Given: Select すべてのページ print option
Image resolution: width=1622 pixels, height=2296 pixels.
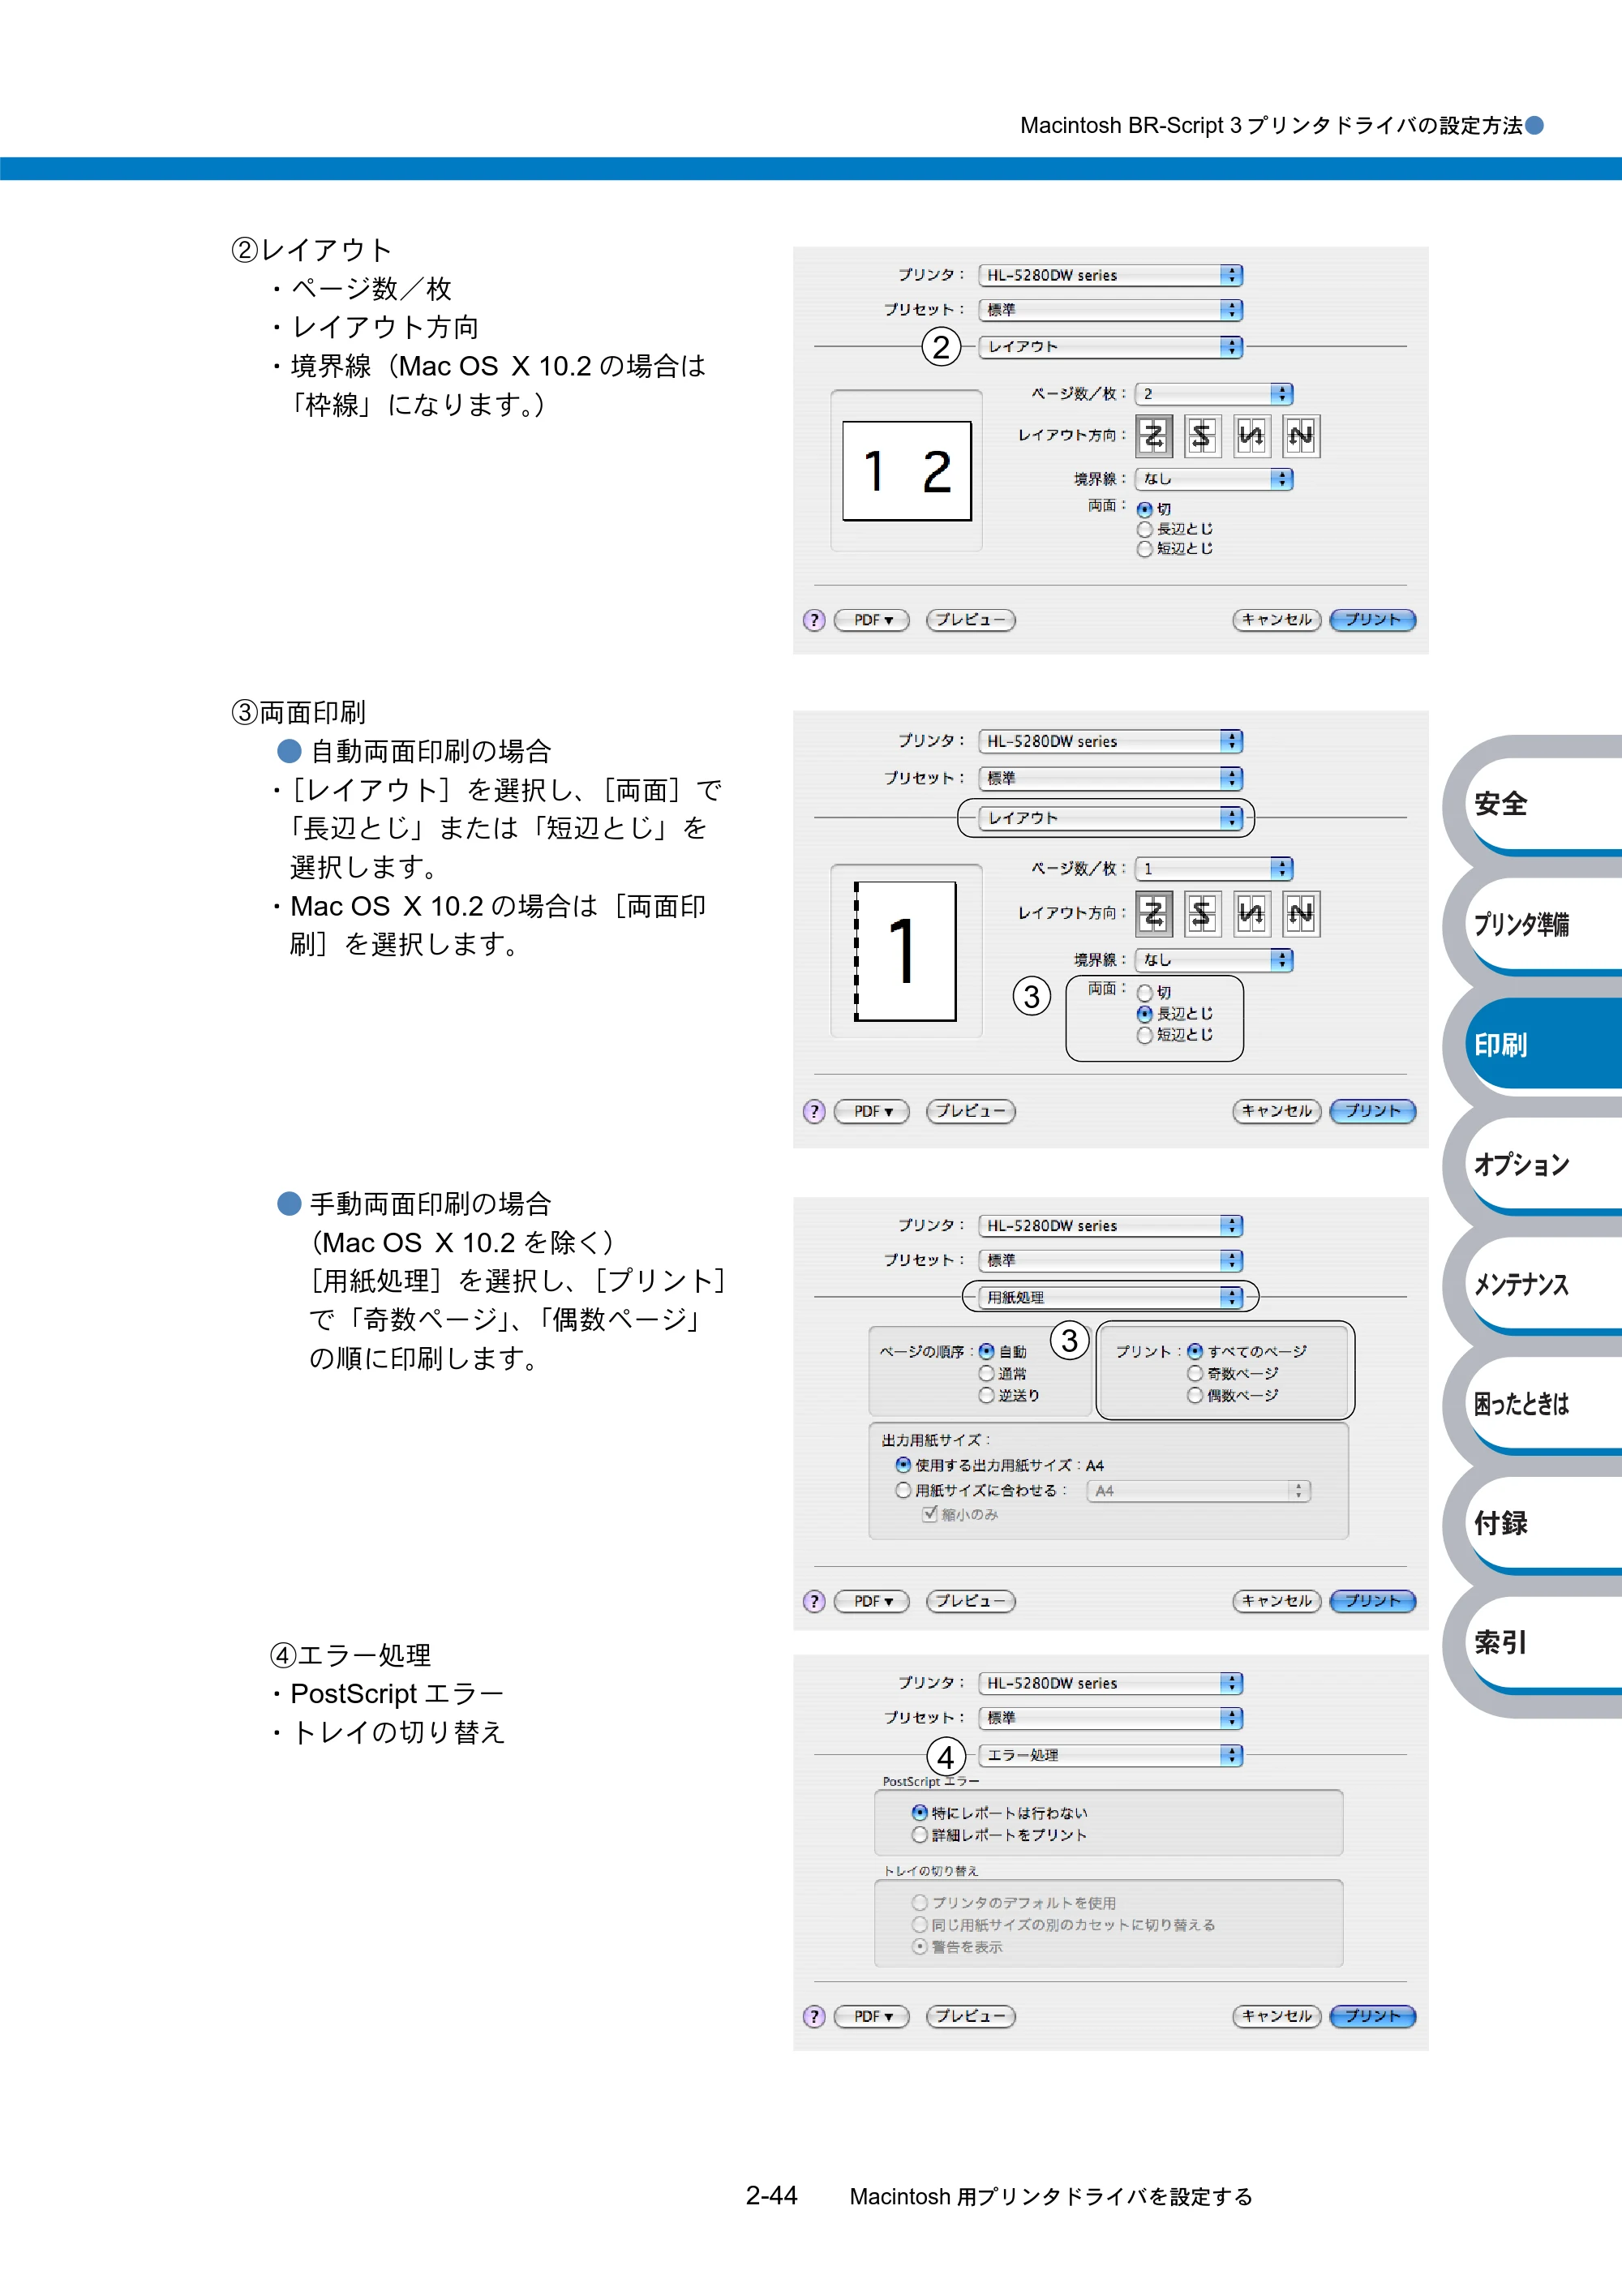Looking at the screenshot, I should (1195, 1351).
